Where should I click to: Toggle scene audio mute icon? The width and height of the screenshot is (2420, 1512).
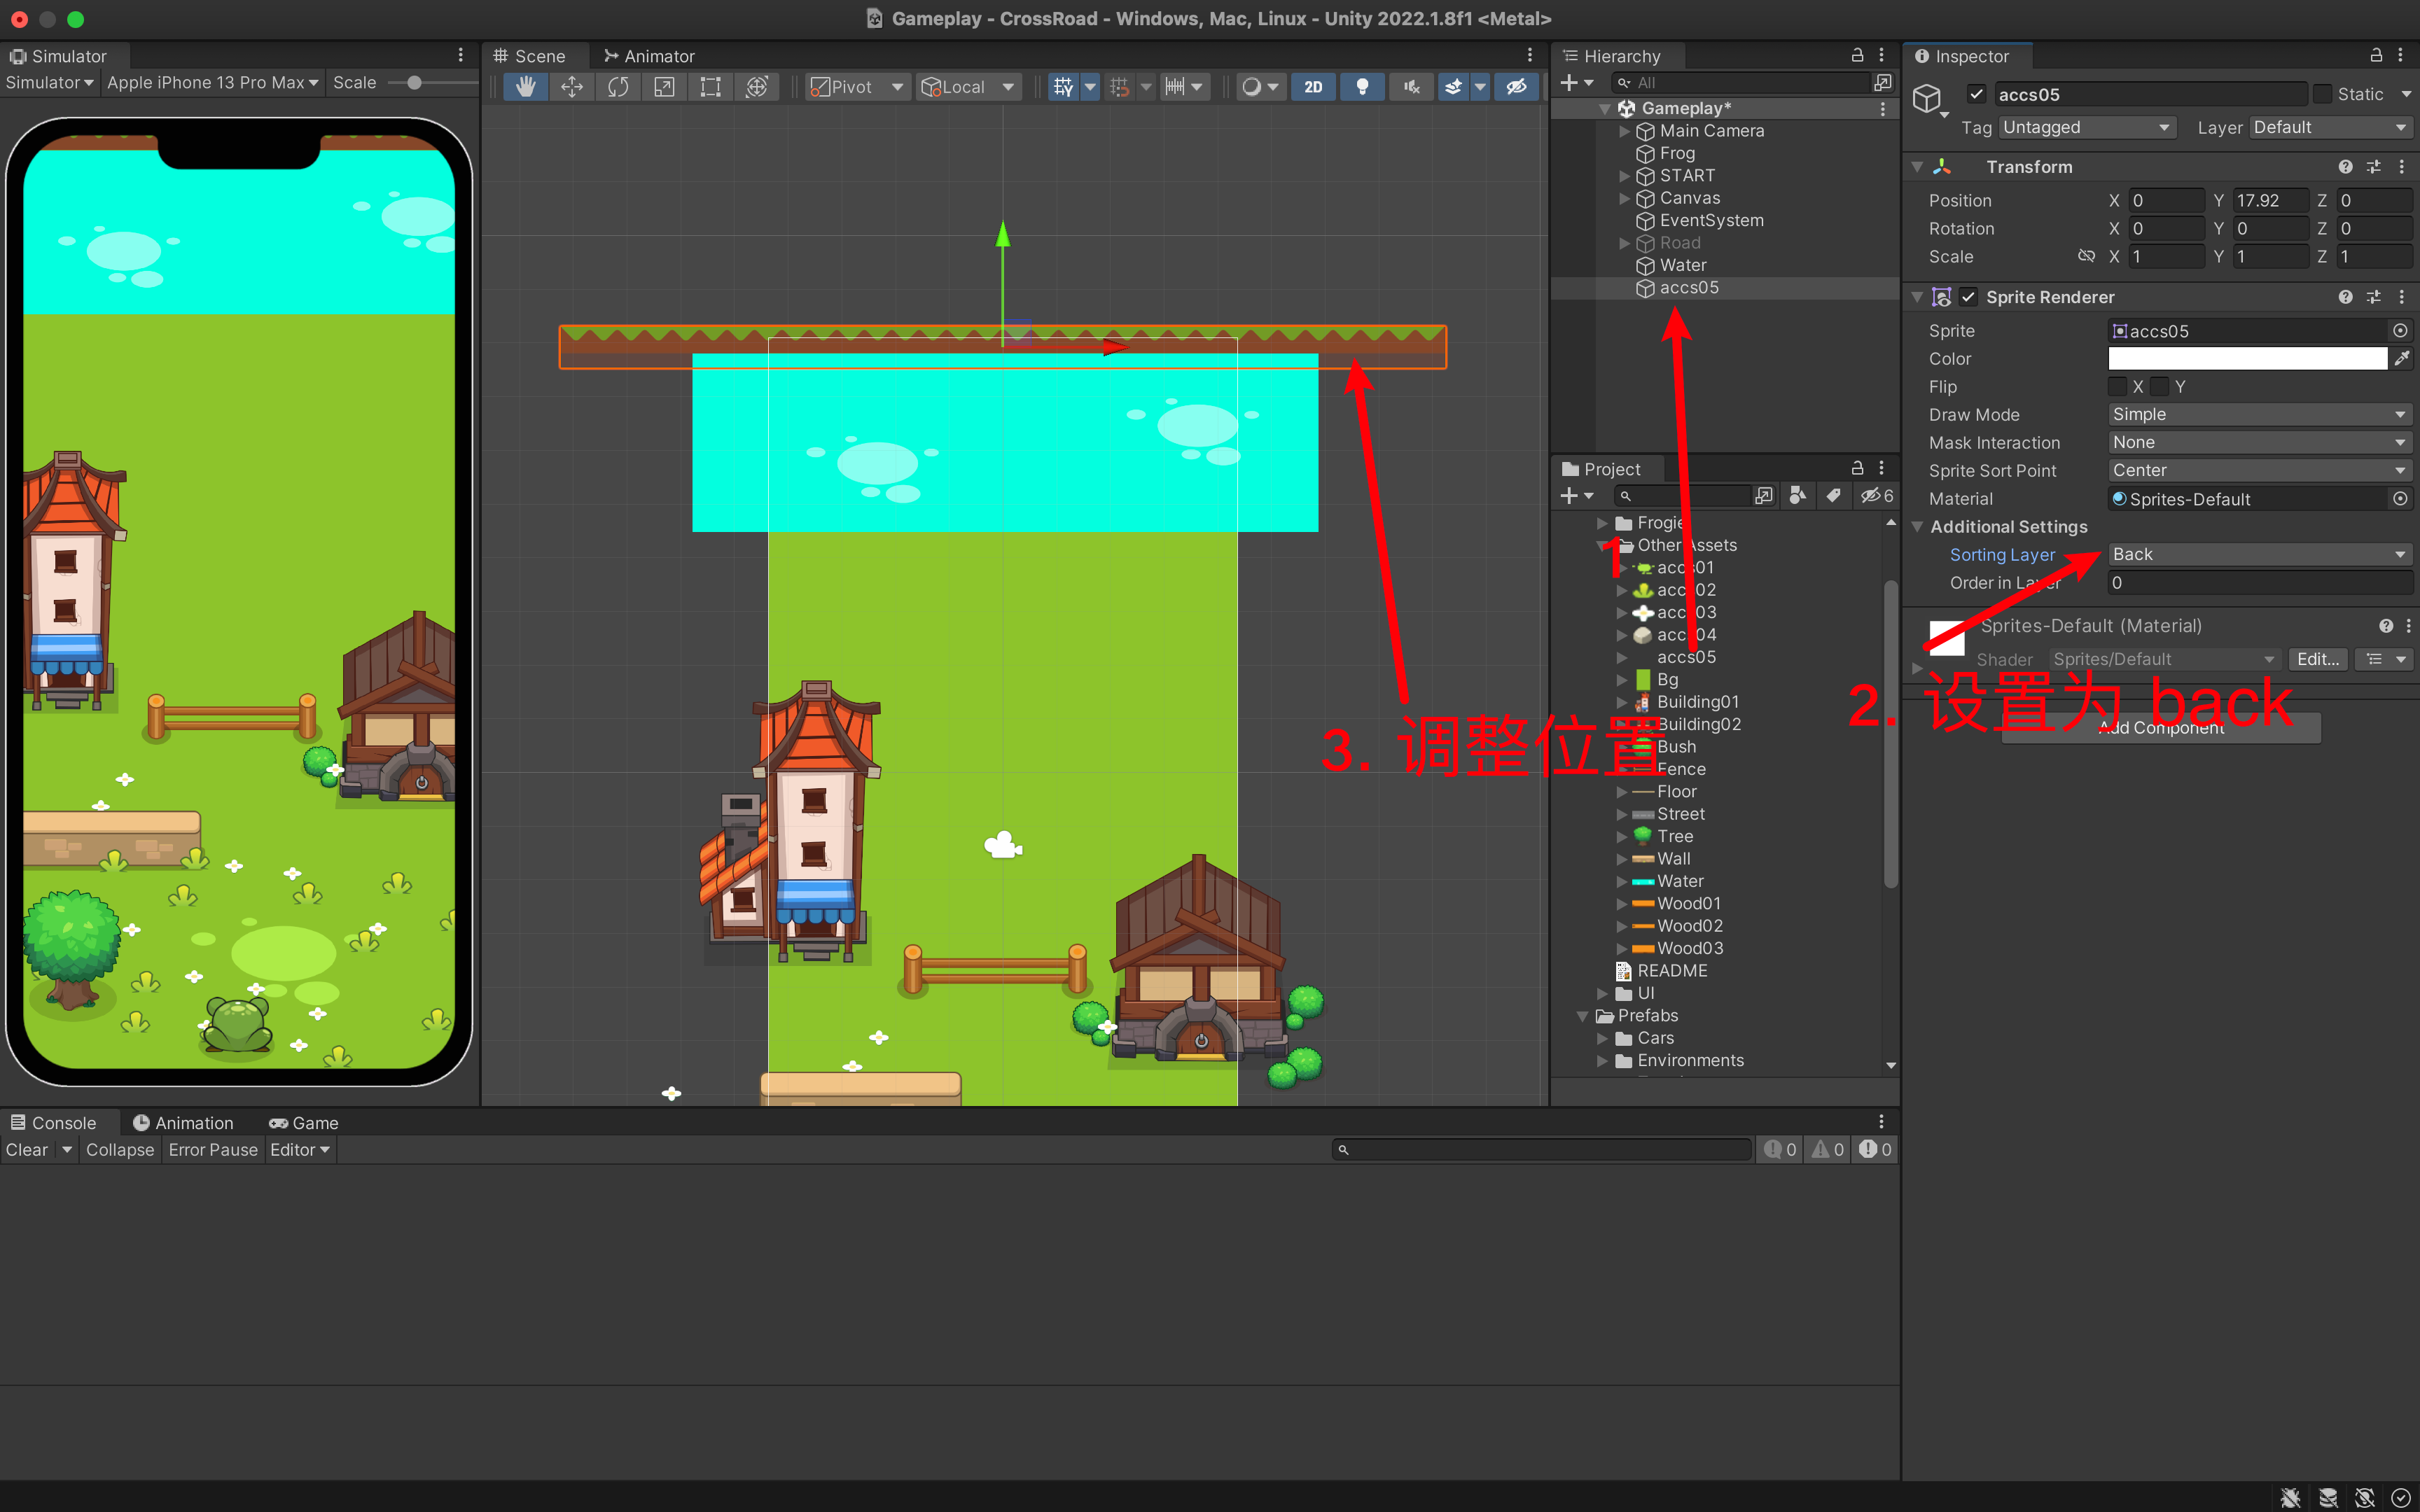[x=1411, y=87]
